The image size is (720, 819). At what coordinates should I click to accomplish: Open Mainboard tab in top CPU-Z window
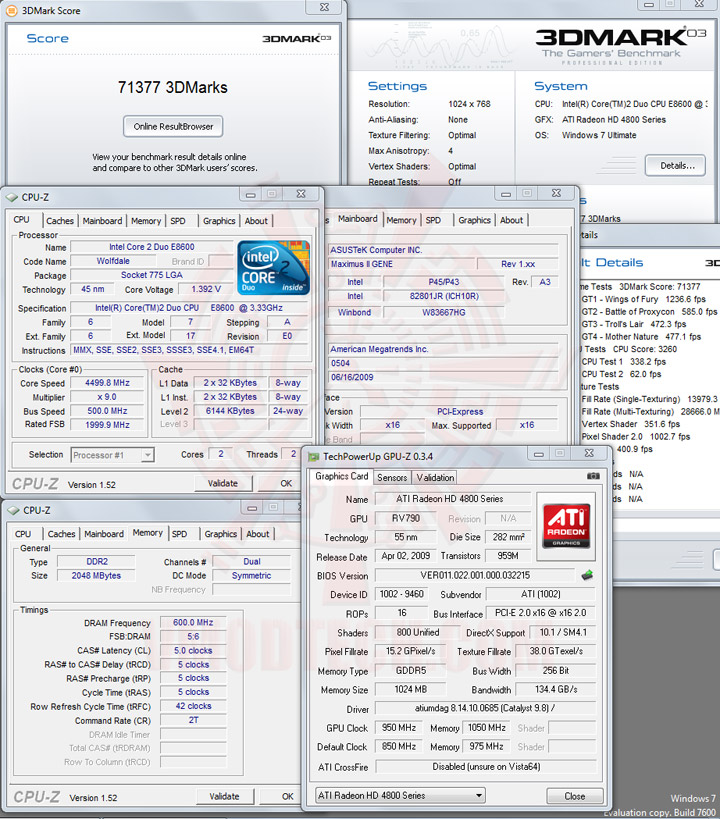tap(102, 221)
